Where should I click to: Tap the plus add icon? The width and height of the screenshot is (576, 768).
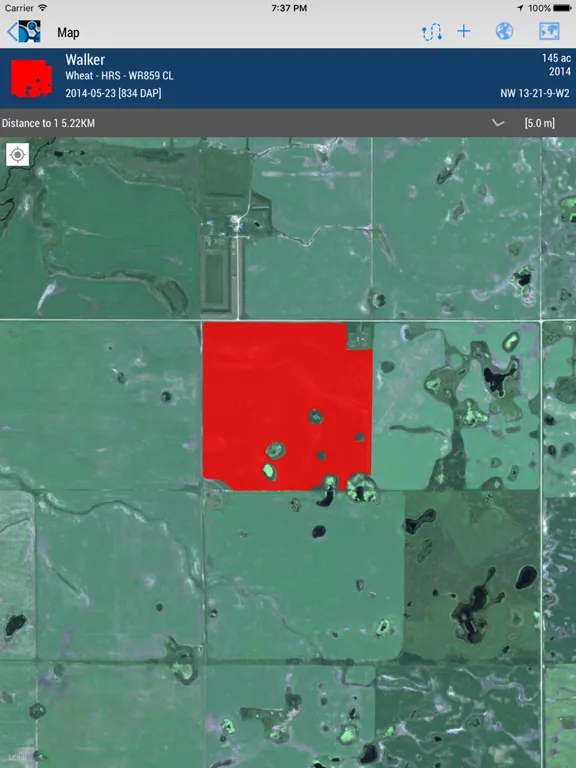(x=463, y=32)
